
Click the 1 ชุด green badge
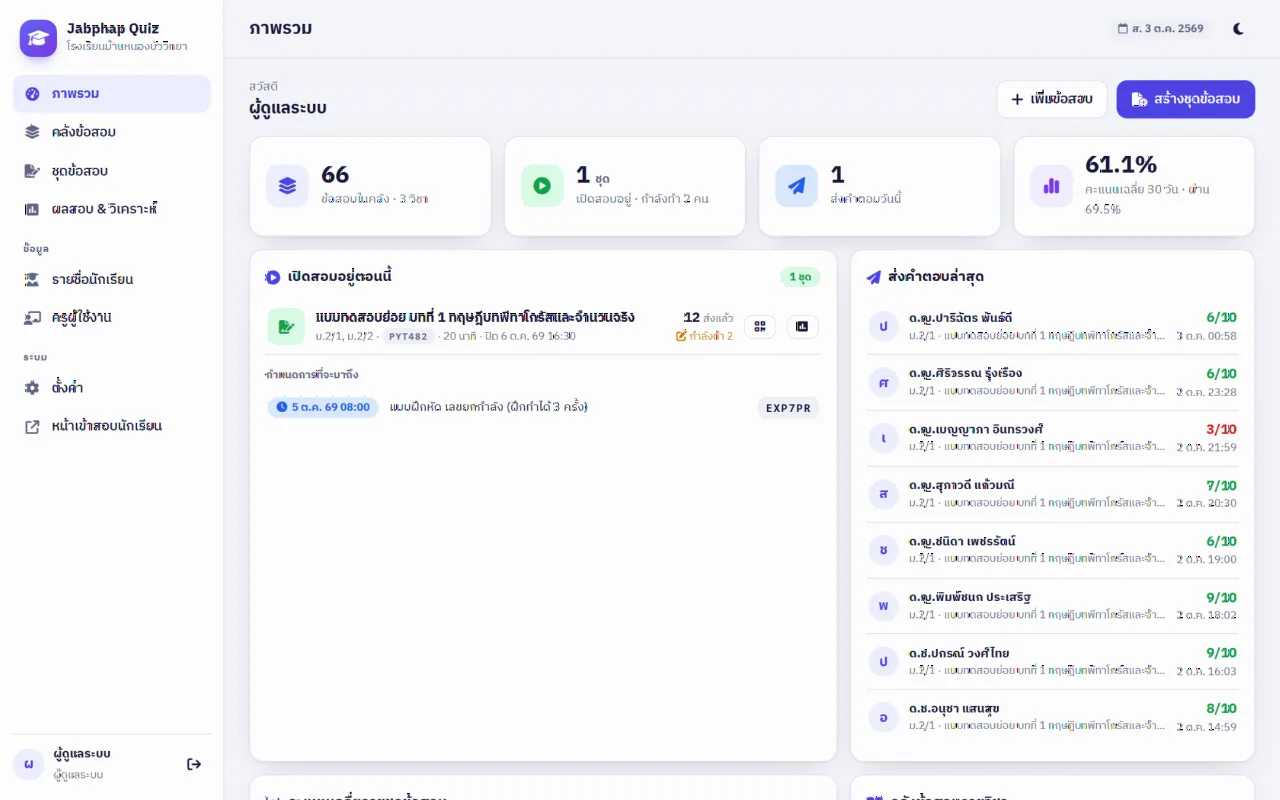click(800, 277)
